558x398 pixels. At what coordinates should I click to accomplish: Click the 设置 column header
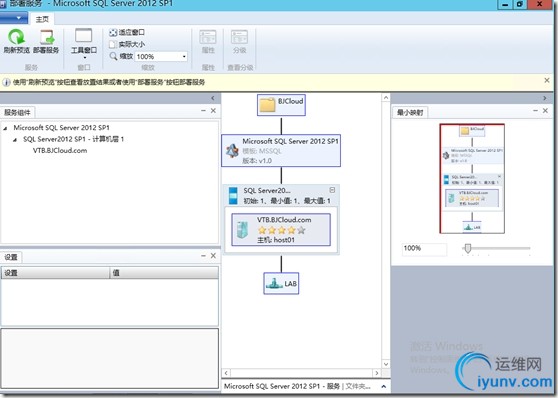pos(56,273)
